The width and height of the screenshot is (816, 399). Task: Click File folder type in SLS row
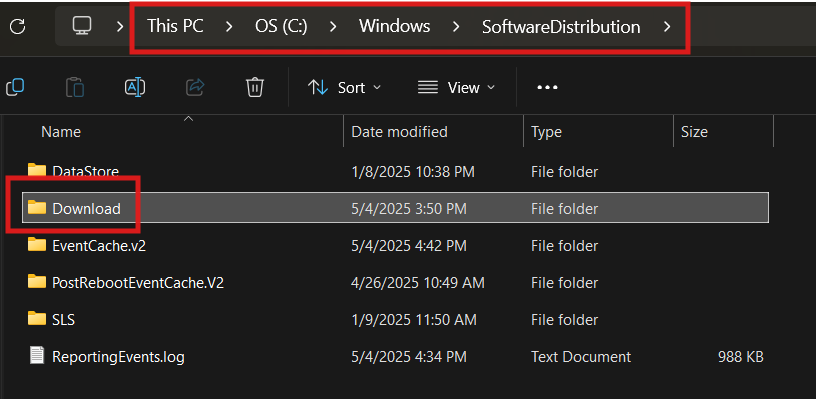click(x=565, y=319)
